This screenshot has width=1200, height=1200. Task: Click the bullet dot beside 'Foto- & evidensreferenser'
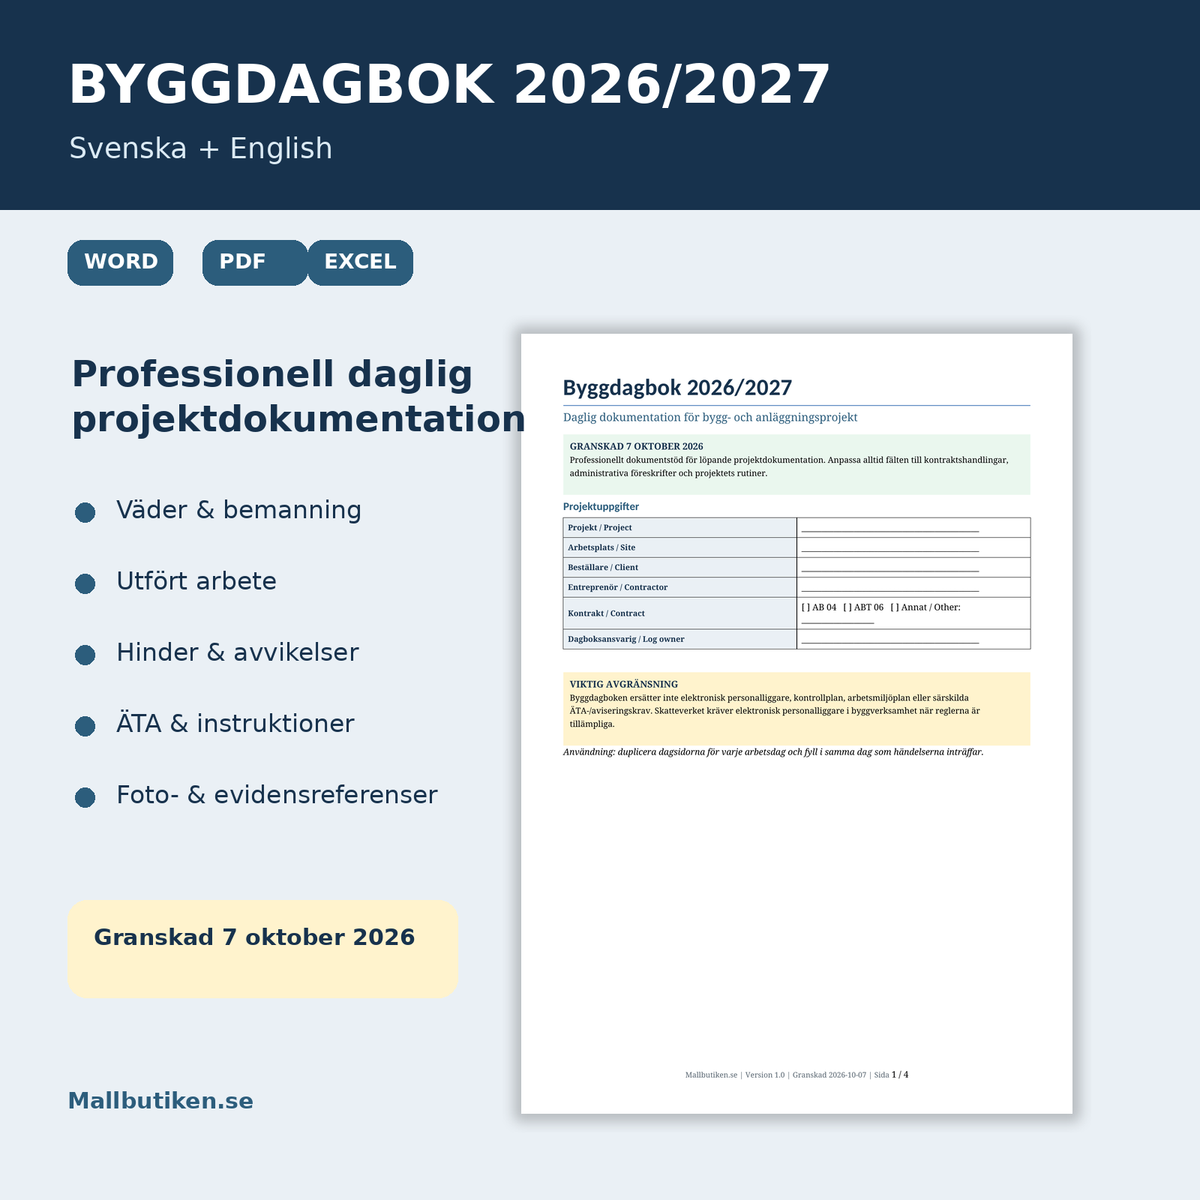click(x=85, y=797)
